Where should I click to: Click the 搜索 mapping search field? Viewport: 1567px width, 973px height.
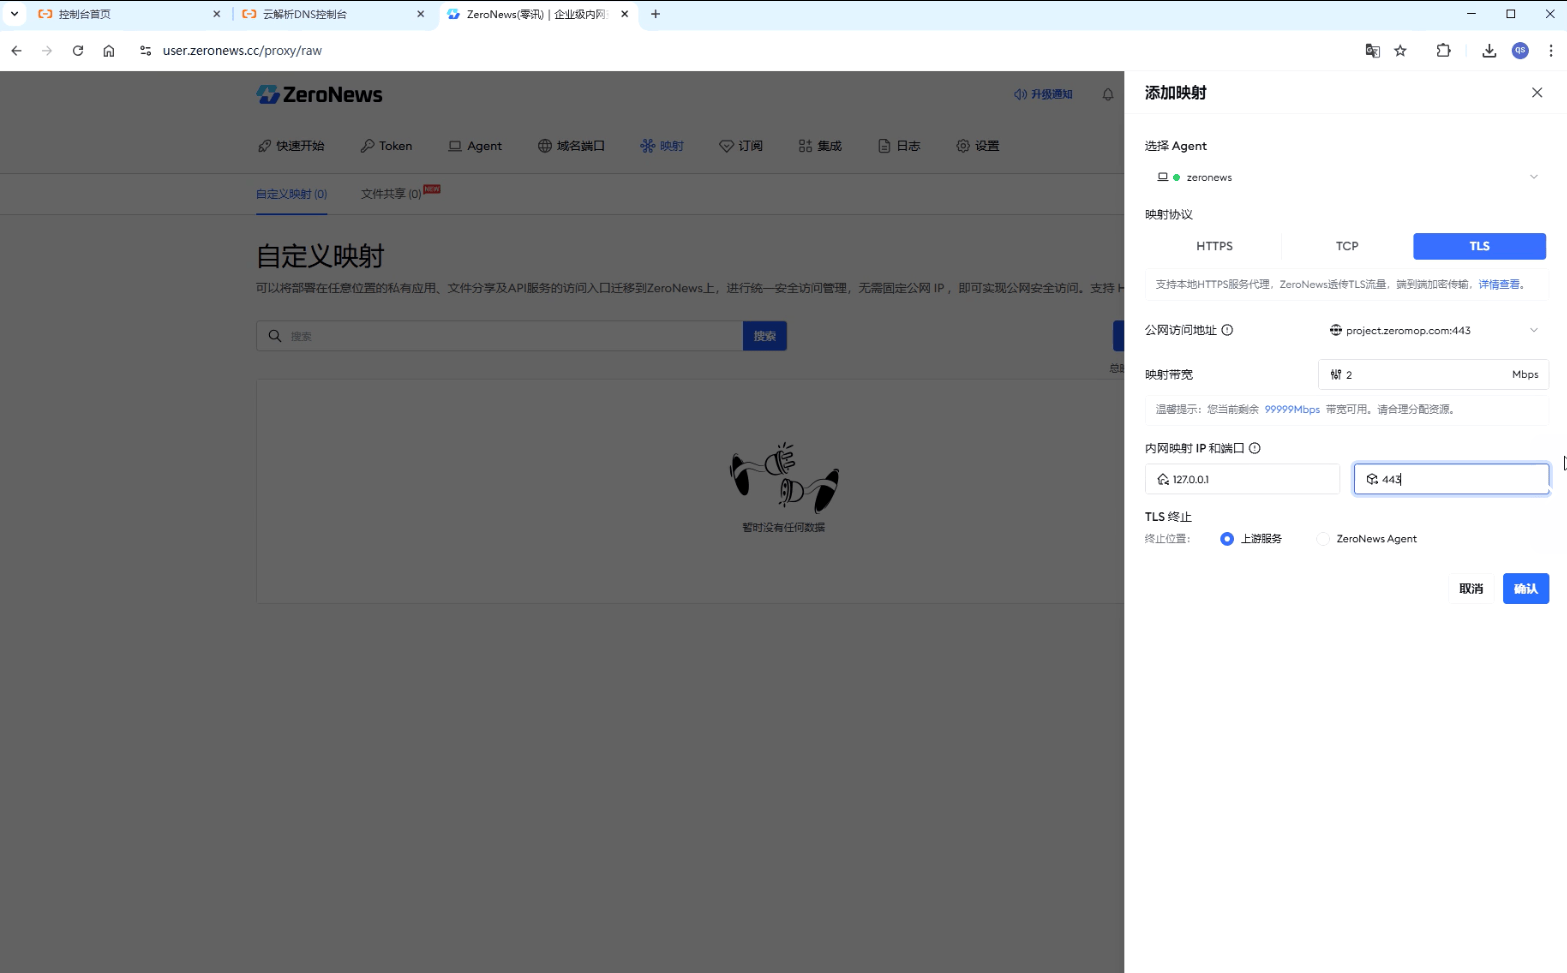[499, 336]
